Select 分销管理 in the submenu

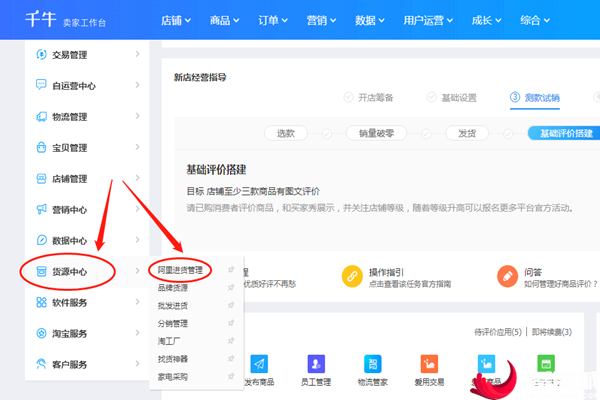(173, 323)
